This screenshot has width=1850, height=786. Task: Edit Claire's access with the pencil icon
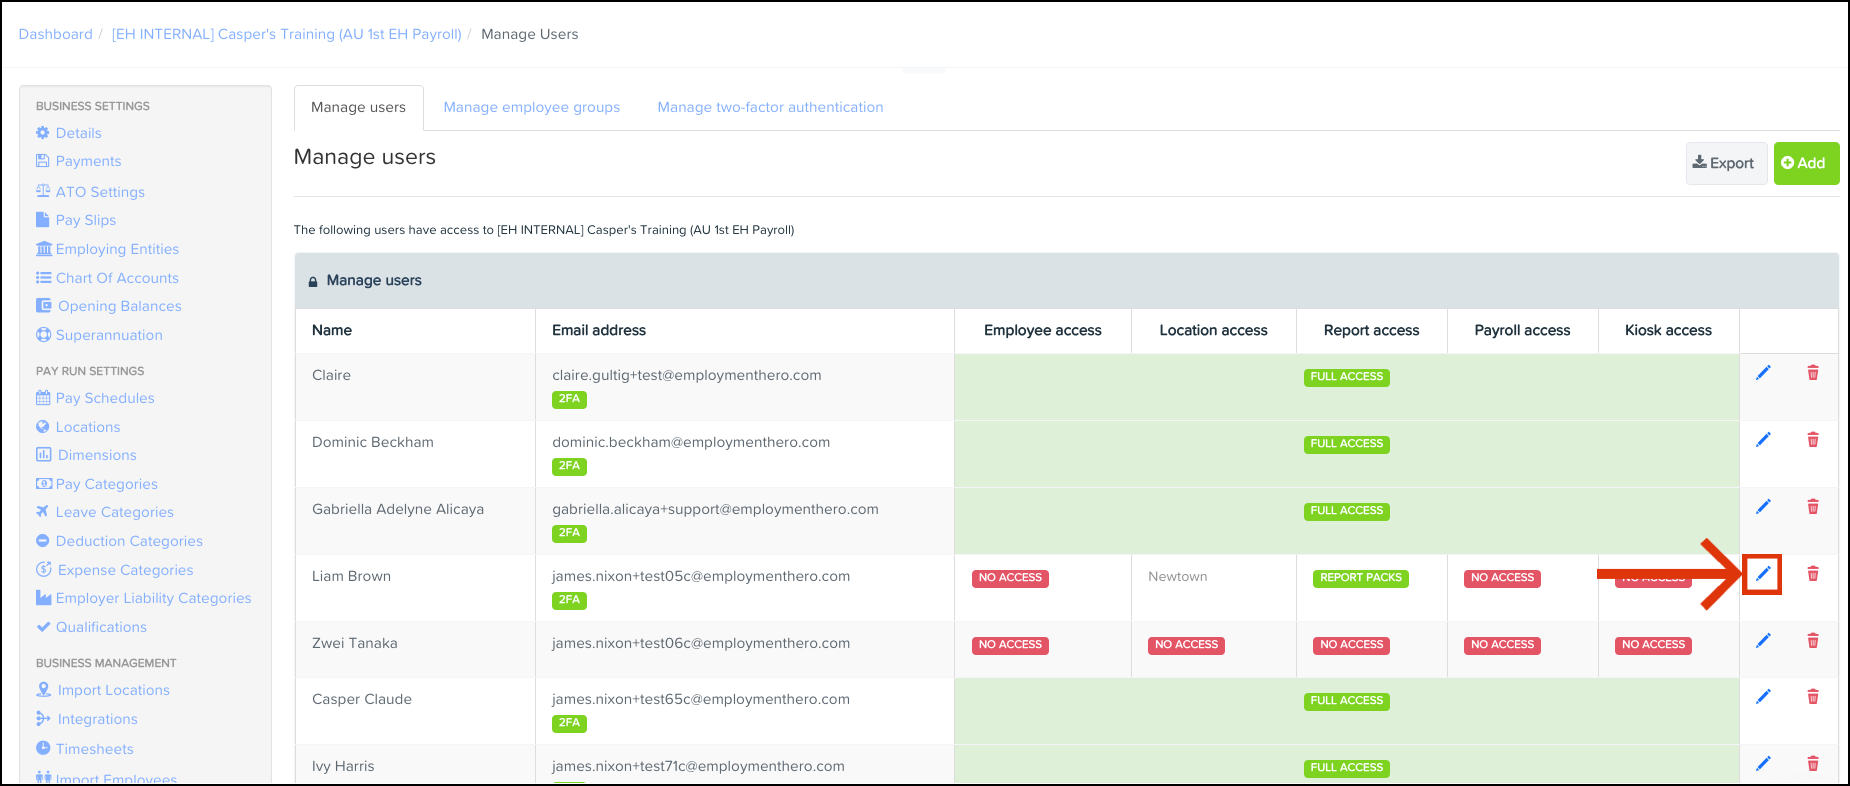(x=1763, y=373)
